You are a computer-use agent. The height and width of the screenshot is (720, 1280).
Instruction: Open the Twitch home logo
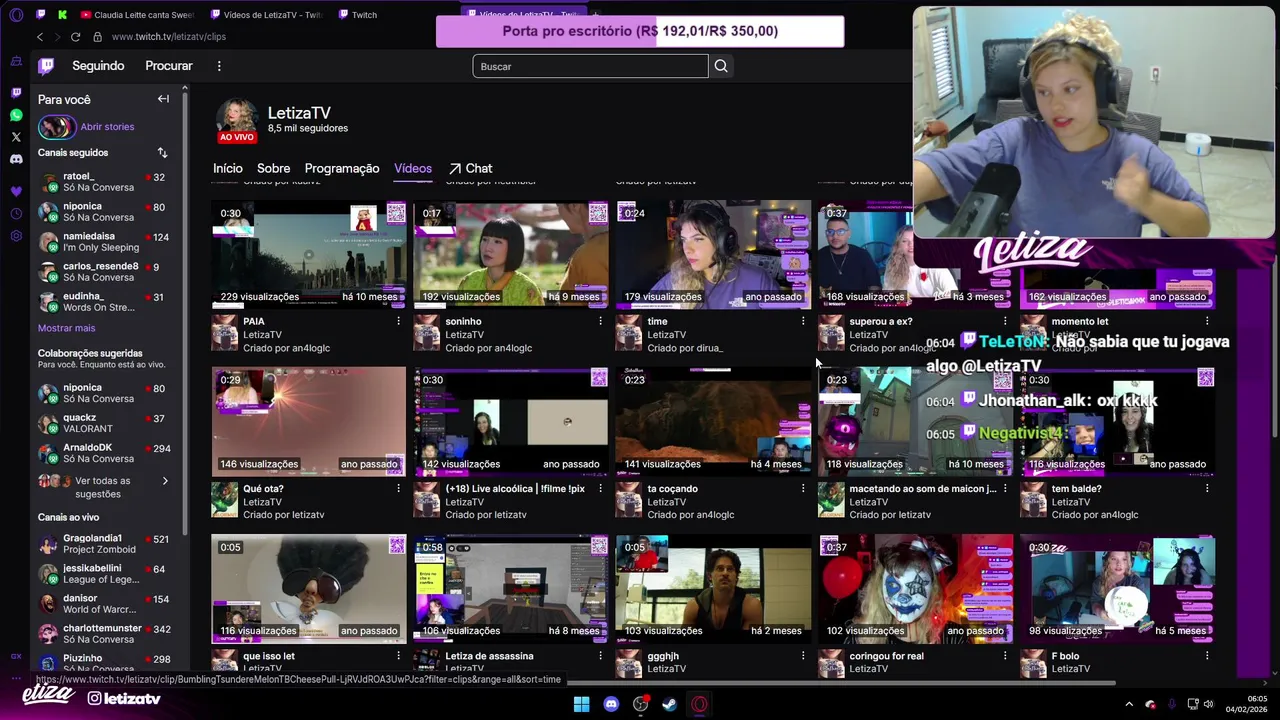pyautogui.click(x=46, y=66)
